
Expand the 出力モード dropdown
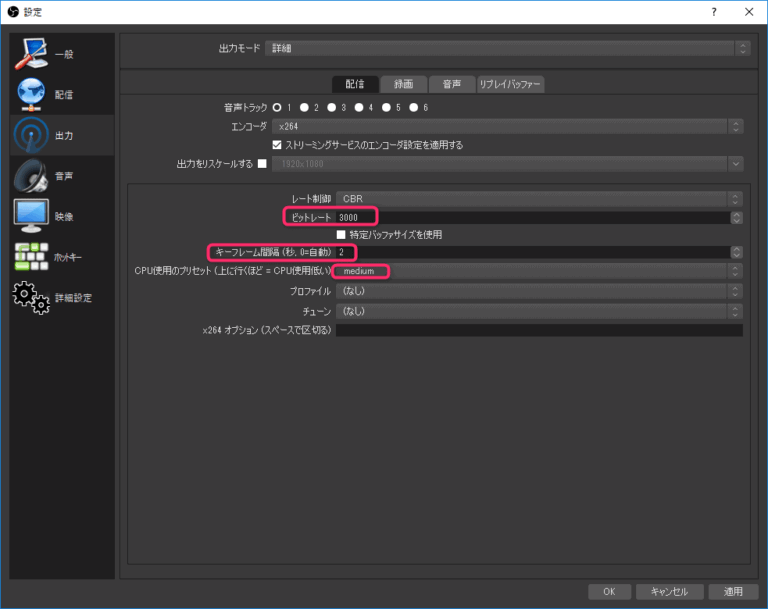508,48
